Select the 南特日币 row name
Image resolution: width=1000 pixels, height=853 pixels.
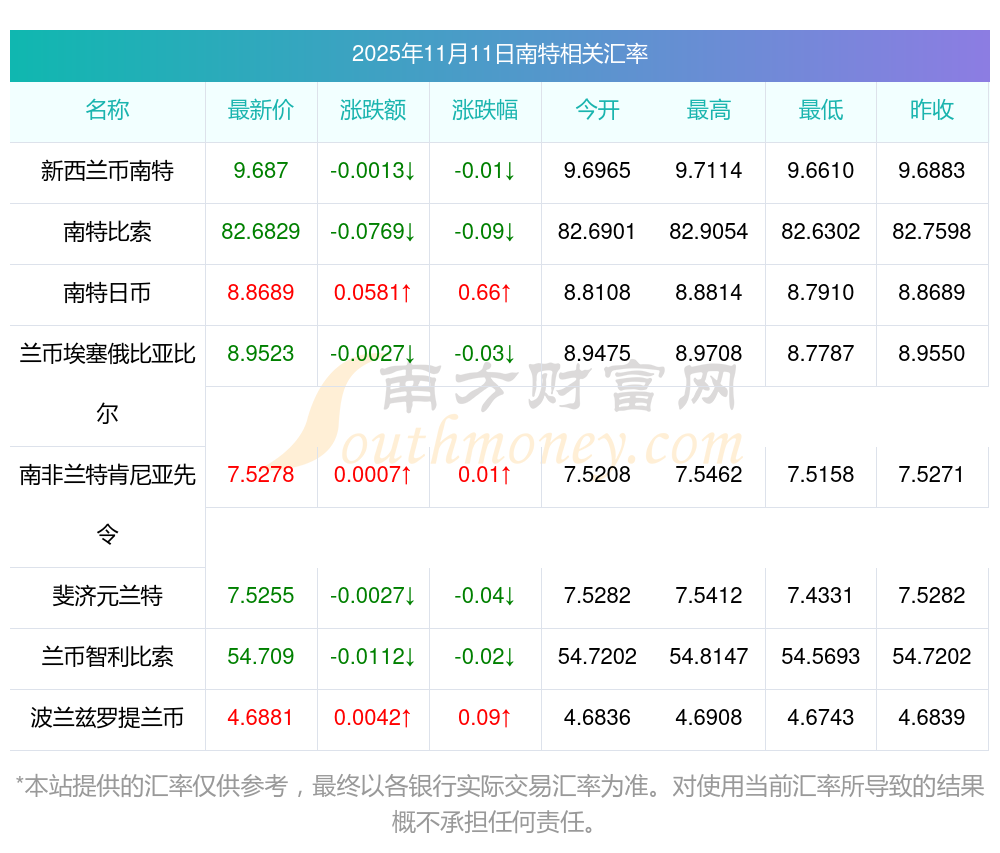107,293
